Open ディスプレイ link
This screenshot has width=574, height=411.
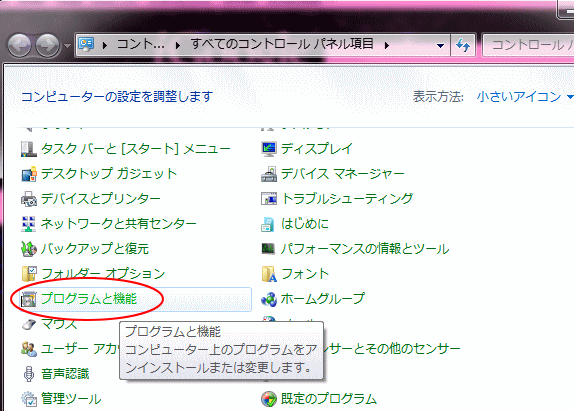pyautogui.click(x=317, y=149)
